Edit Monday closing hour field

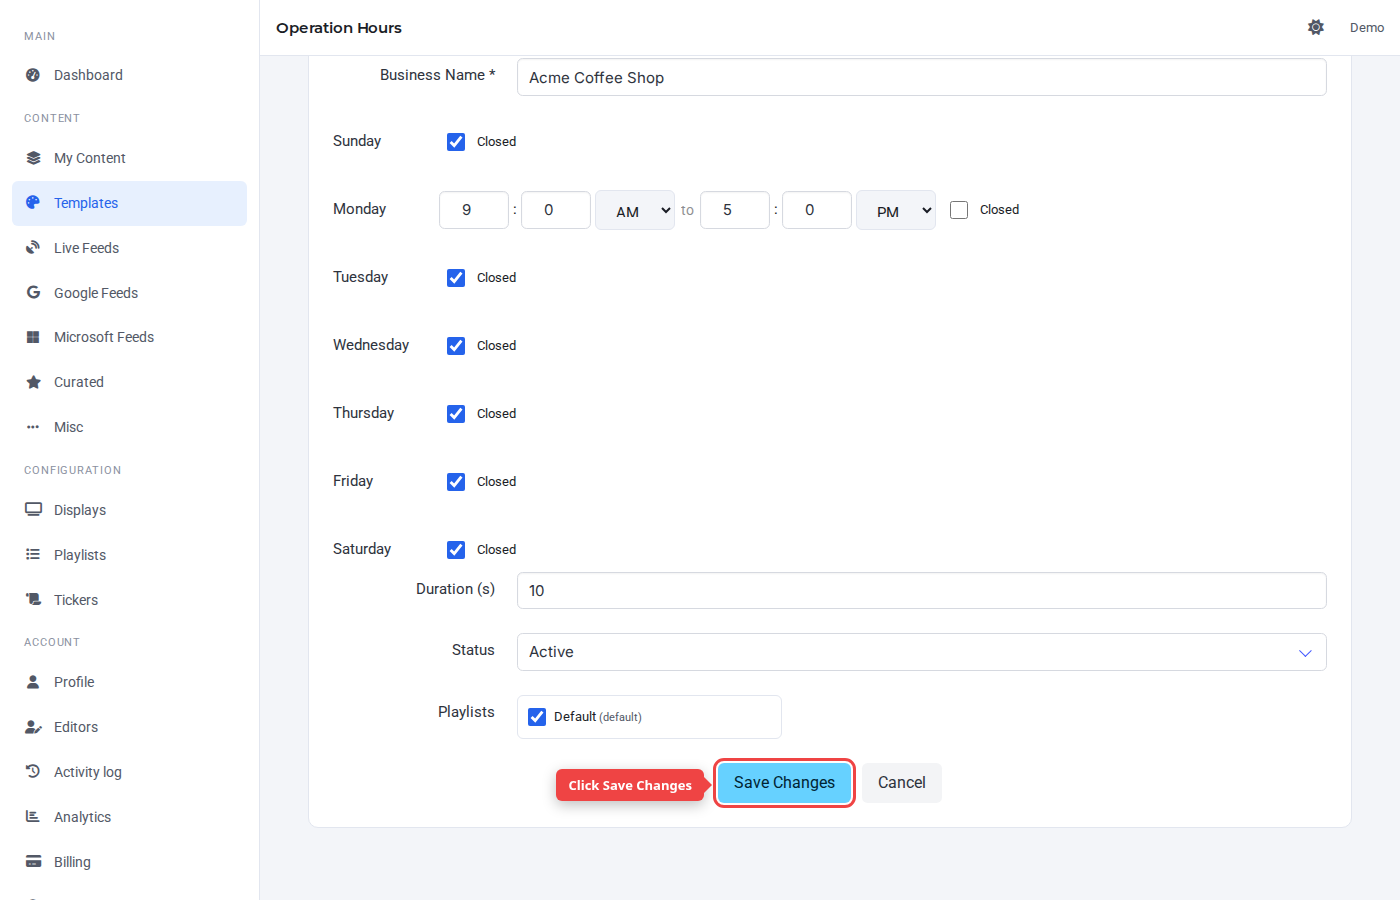735,210
